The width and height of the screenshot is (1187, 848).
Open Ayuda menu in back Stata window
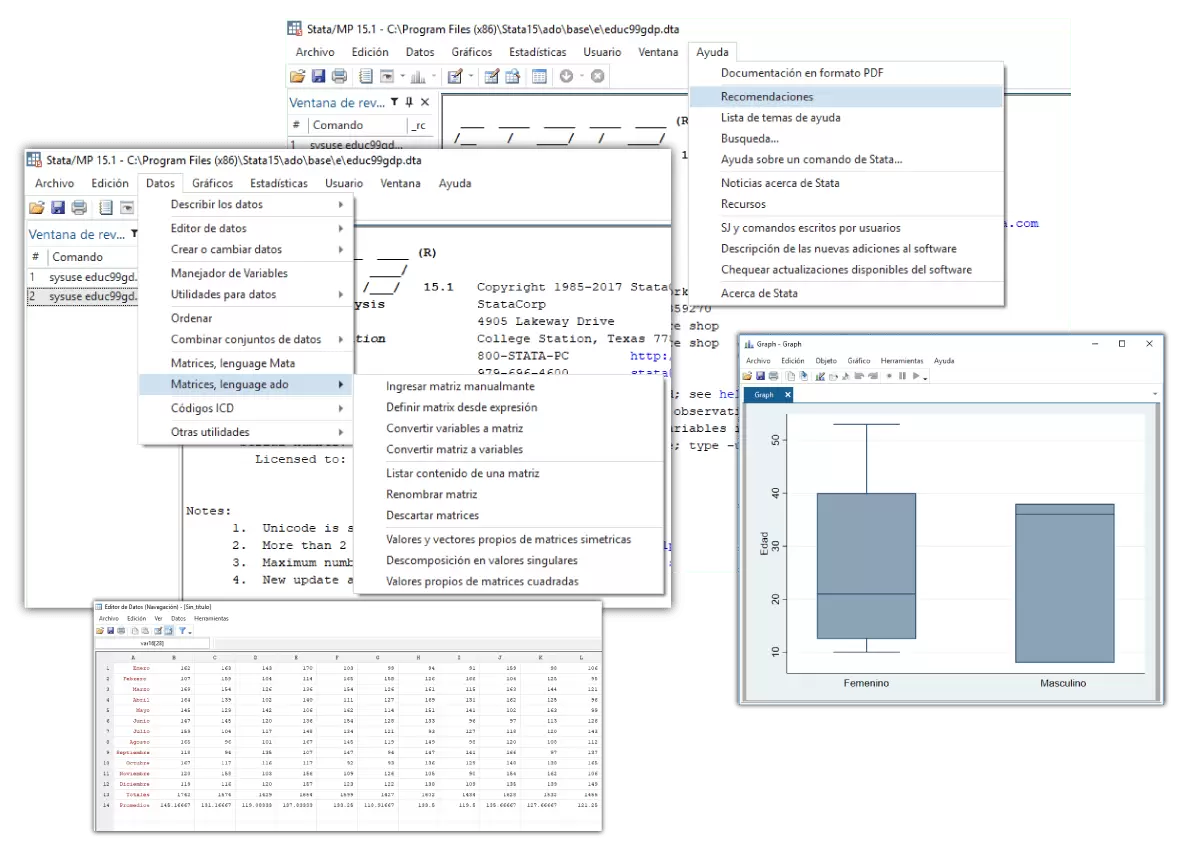(x=712, y=51)
